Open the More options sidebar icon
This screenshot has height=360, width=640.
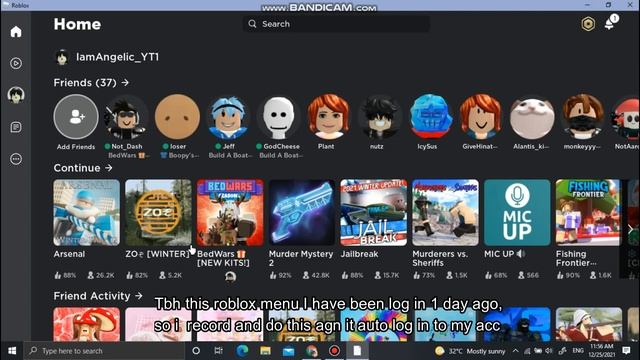point(16,159)
